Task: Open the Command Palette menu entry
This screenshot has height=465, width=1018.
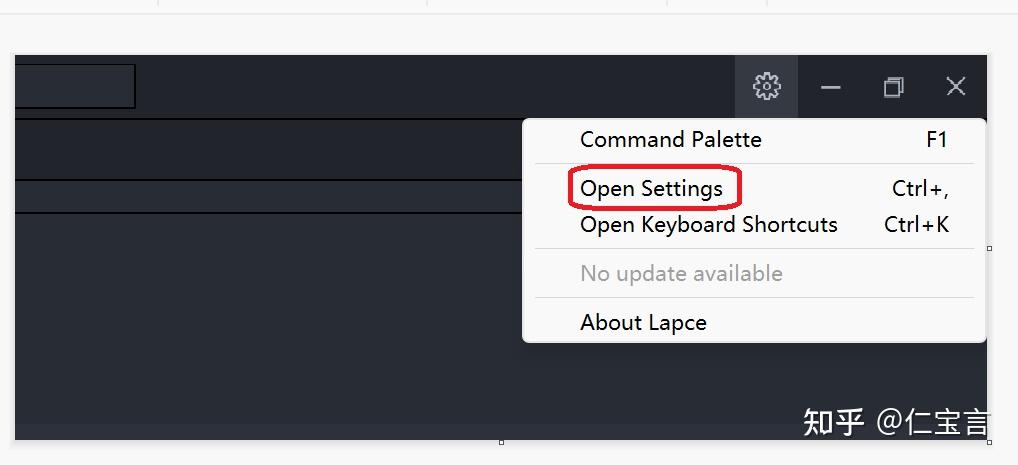Action: click(x=670, y=140)
